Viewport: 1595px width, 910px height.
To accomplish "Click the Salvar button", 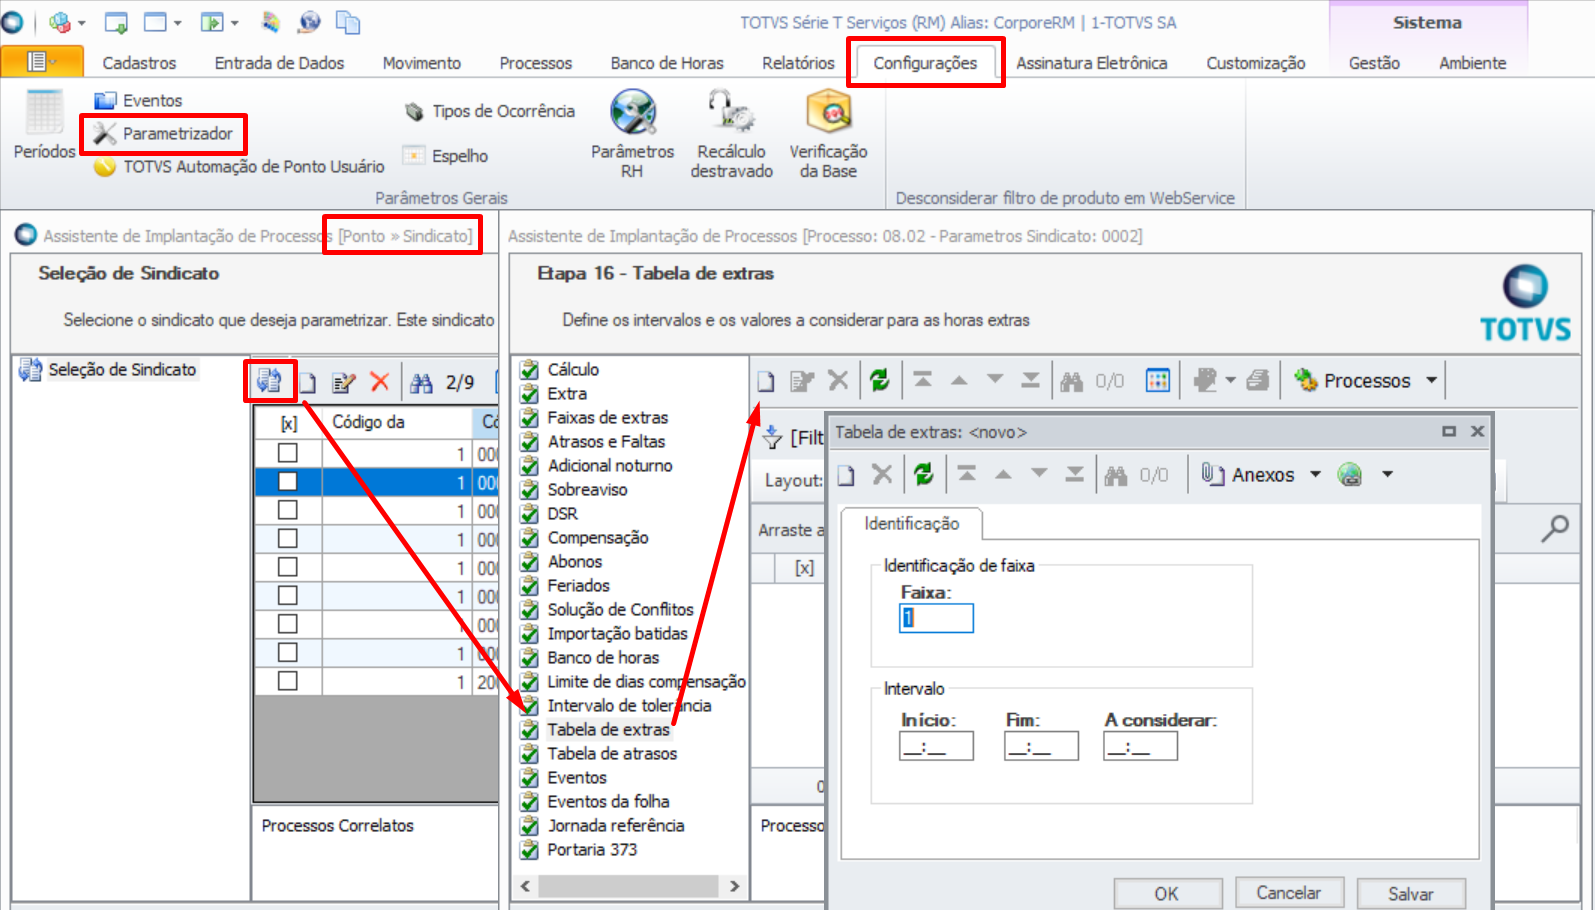I will (1410, 893).
